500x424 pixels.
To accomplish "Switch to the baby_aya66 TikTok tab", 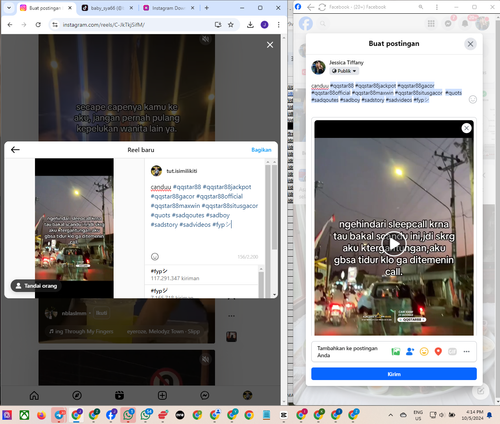I will coord(107,8).
